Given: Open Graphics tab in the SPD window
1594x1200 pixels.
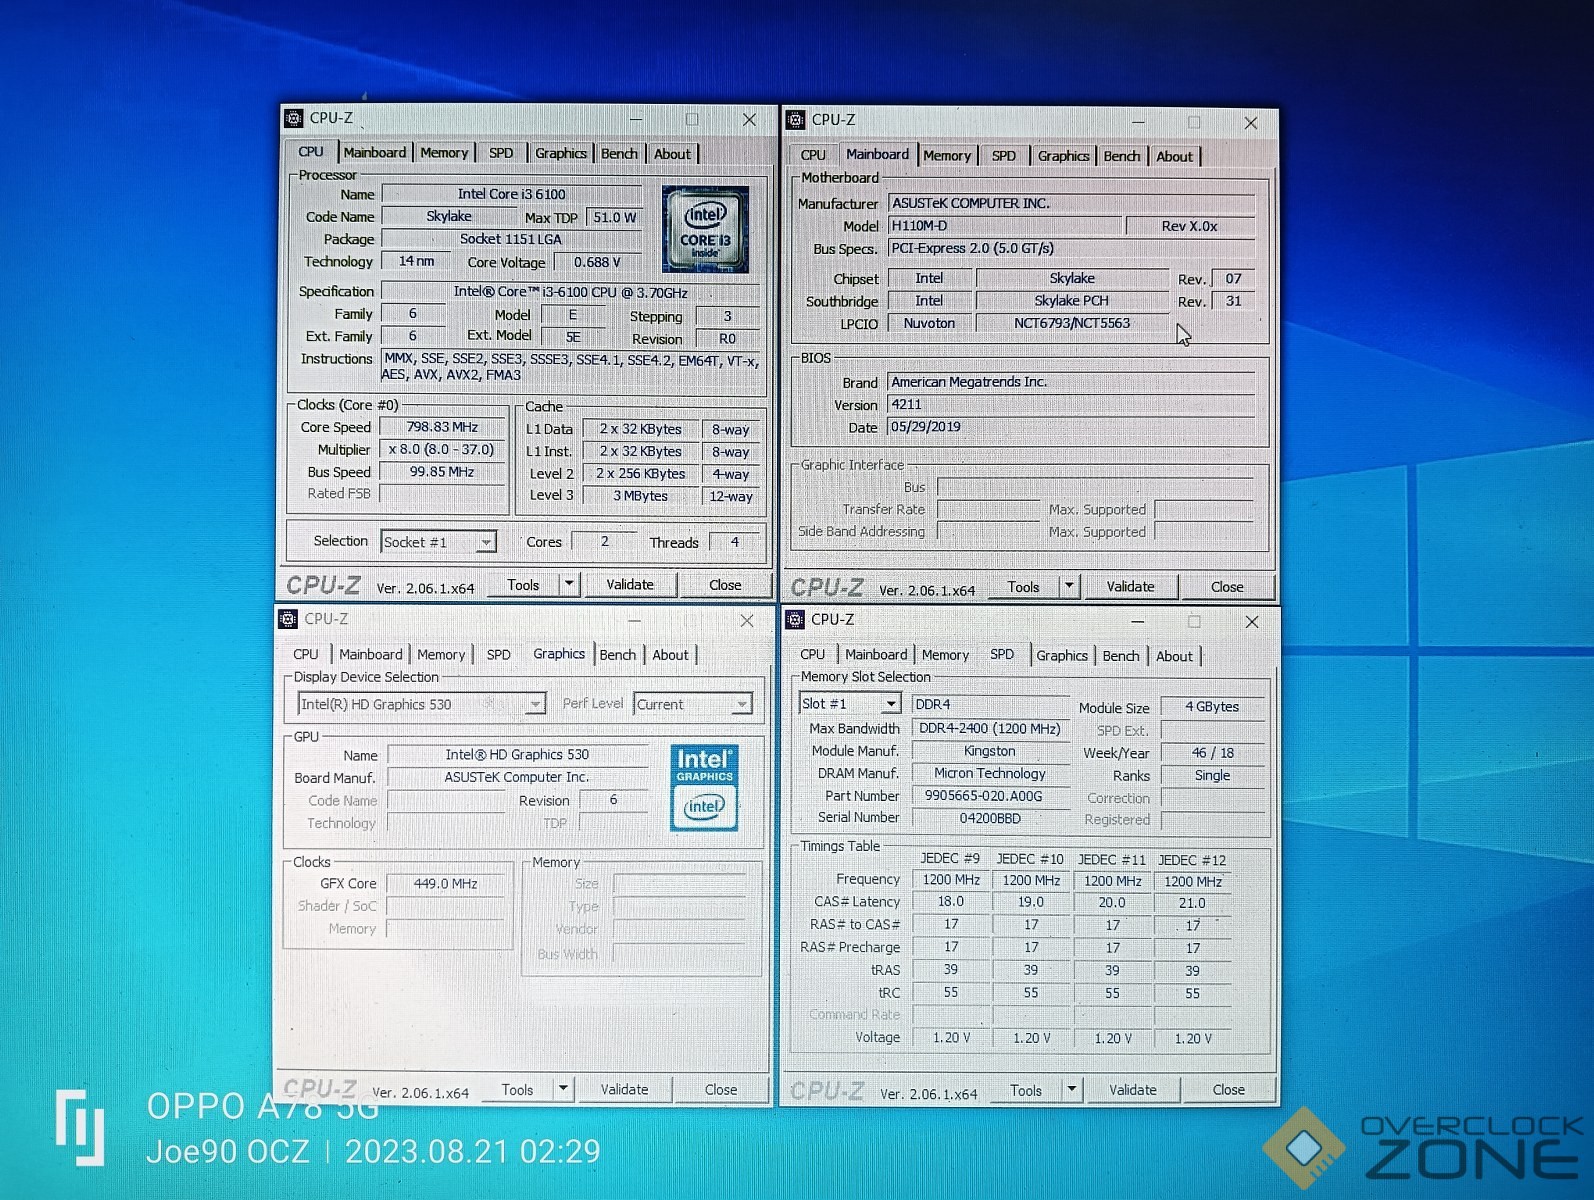Looking at the screenshot, I should pyautogui.click(x=1062, y=656).
